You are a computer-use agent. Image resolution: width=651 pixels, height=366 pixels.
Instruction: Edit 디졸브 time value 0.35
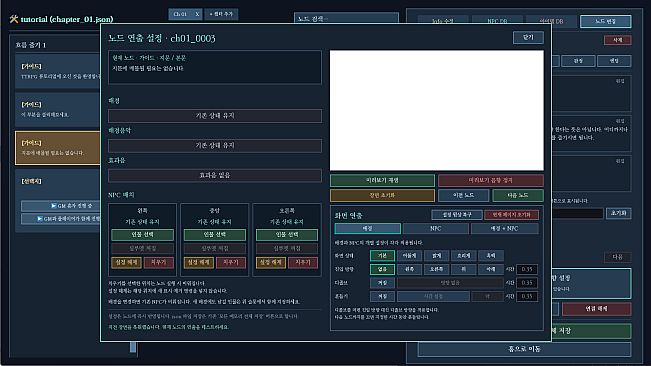527,283
